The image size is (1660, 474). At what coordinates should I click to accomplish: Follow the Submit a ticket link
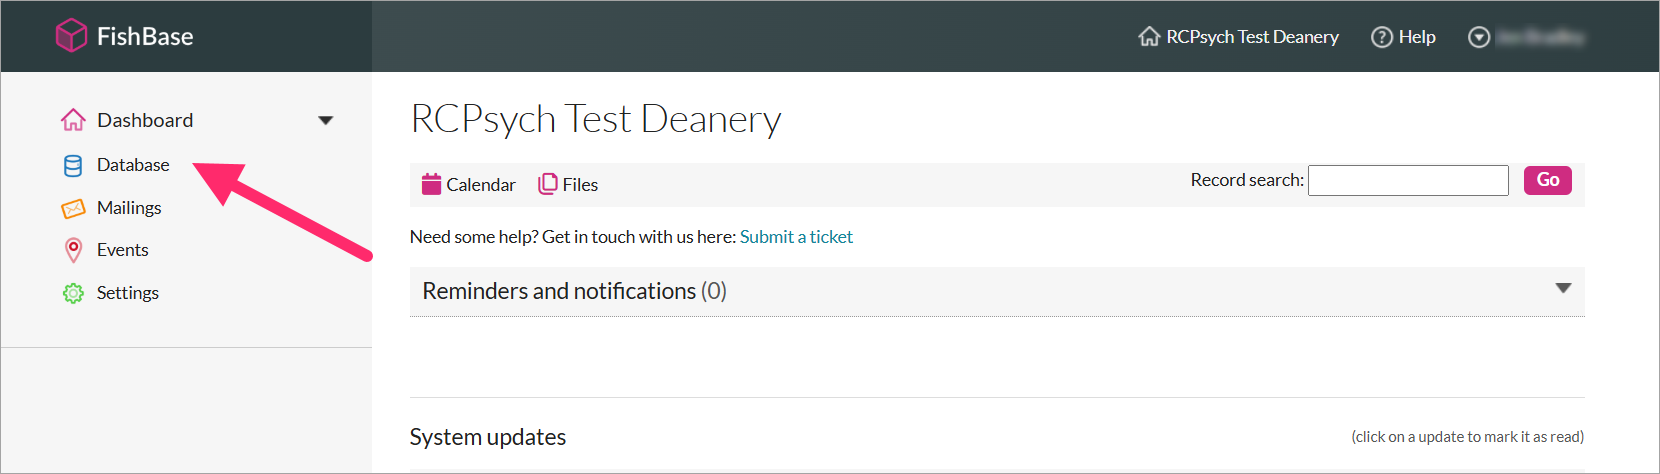click(x=796, y=237)
